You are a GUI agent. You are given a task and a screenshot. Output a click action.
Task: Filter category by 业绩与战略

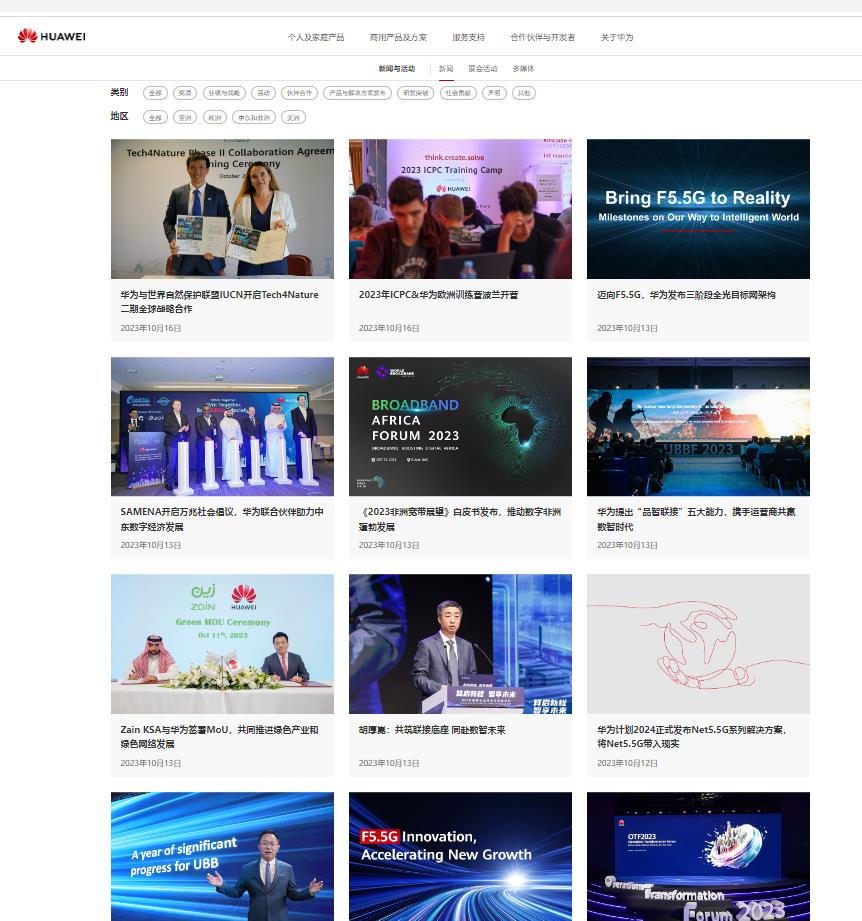[224, 93]
